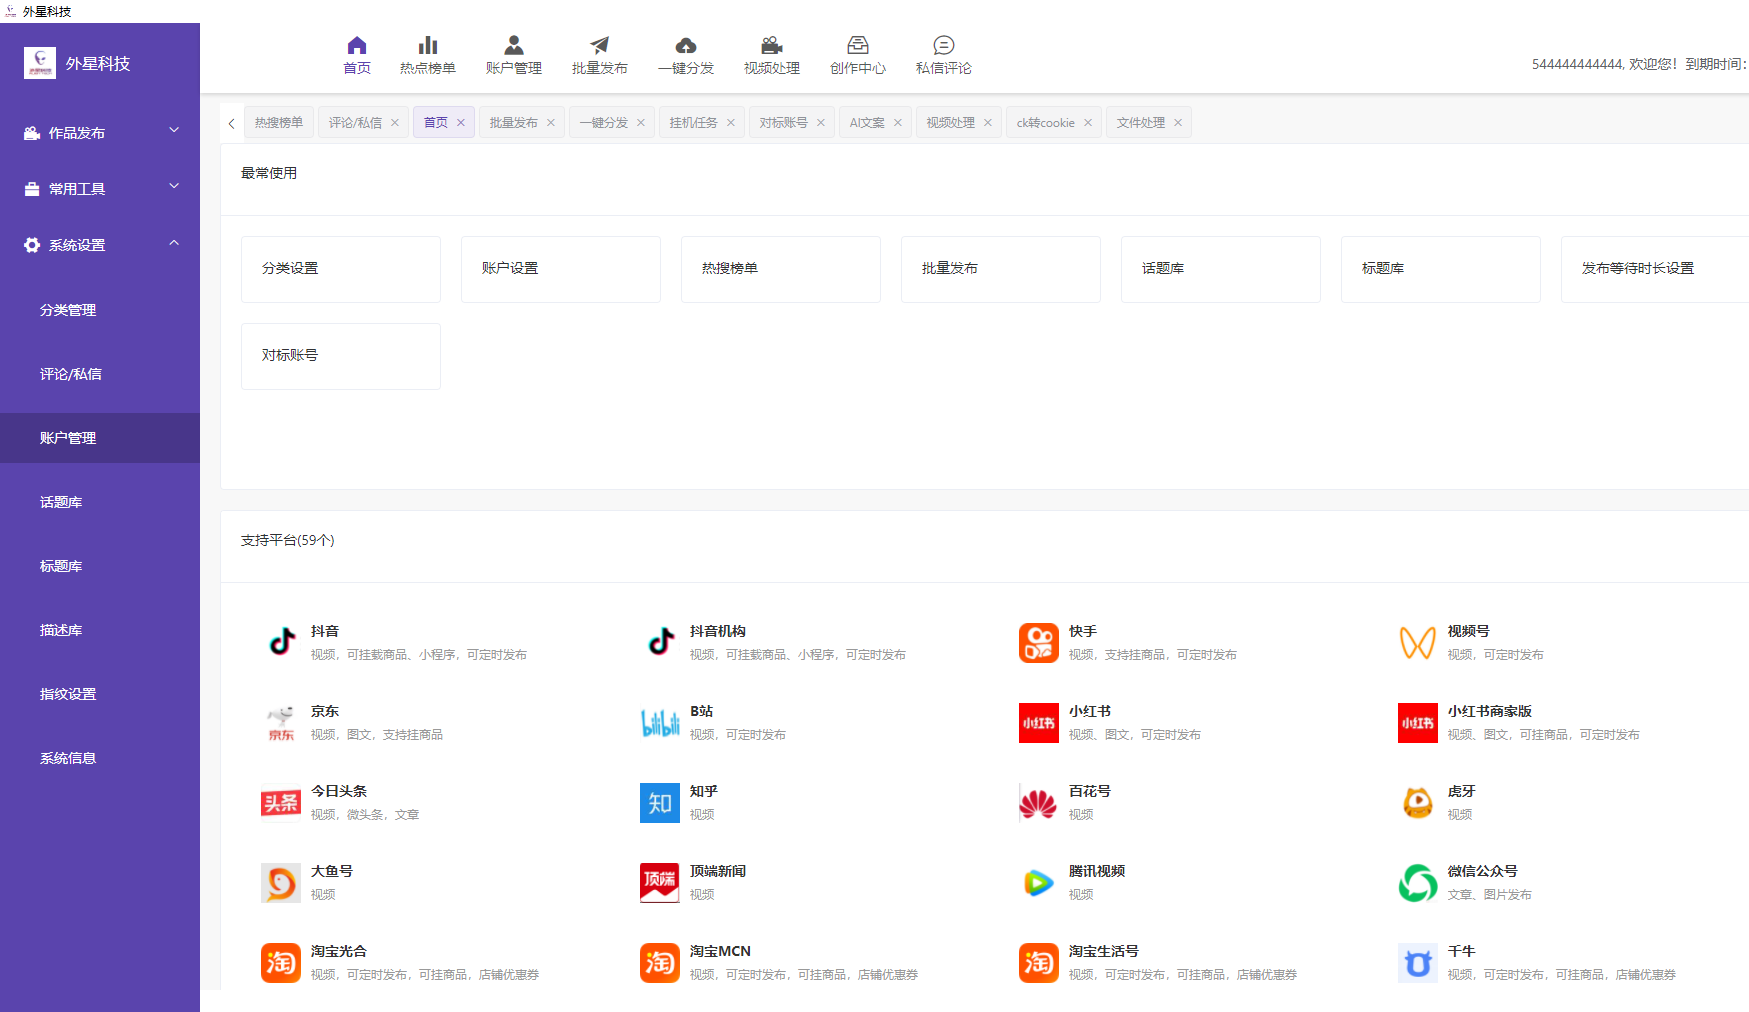Open the 话题库 shortcut card

pyautogui.click(x=1220, y=269)
